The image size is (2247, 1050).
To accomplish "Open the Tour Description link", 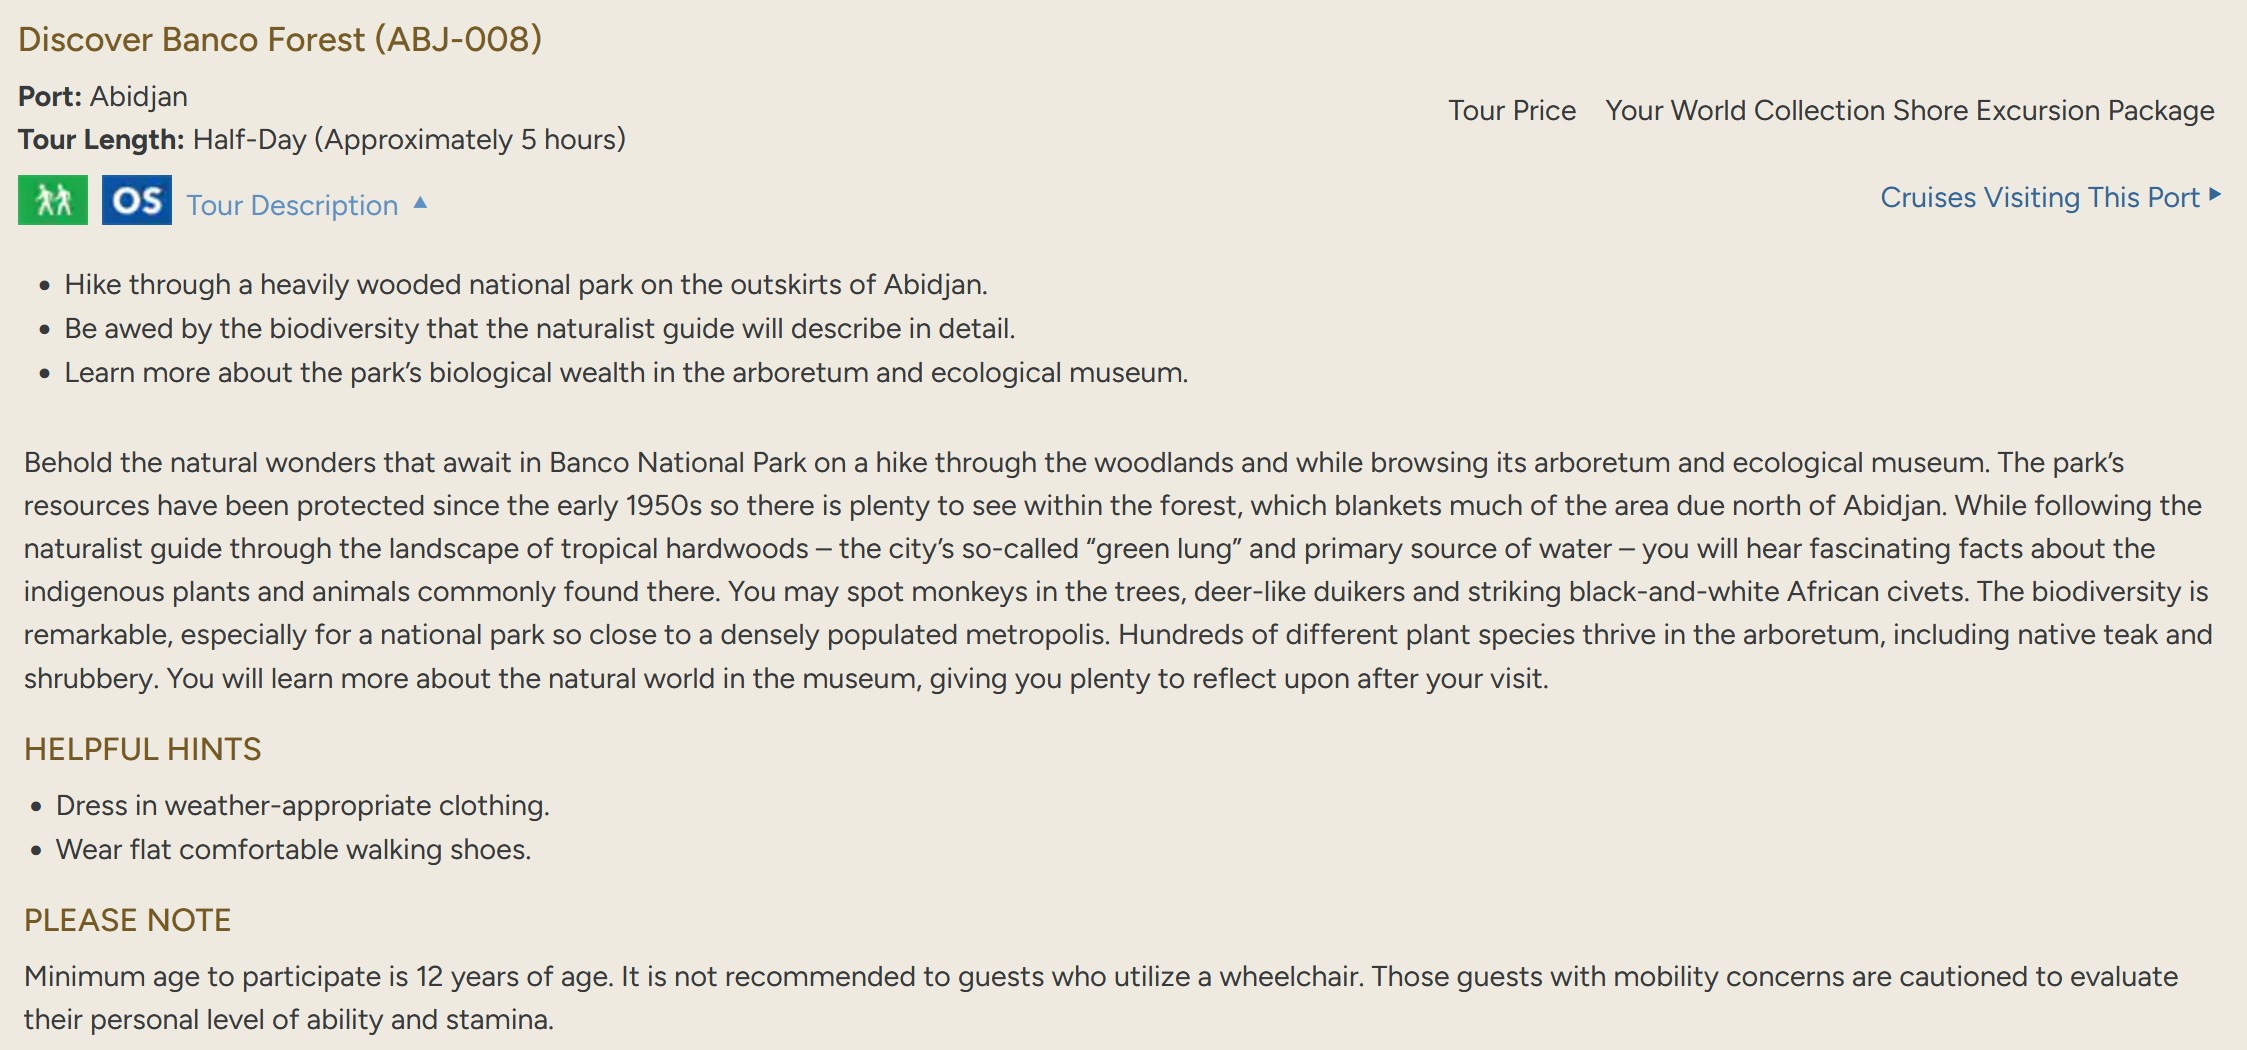I will tap(292, 205).
